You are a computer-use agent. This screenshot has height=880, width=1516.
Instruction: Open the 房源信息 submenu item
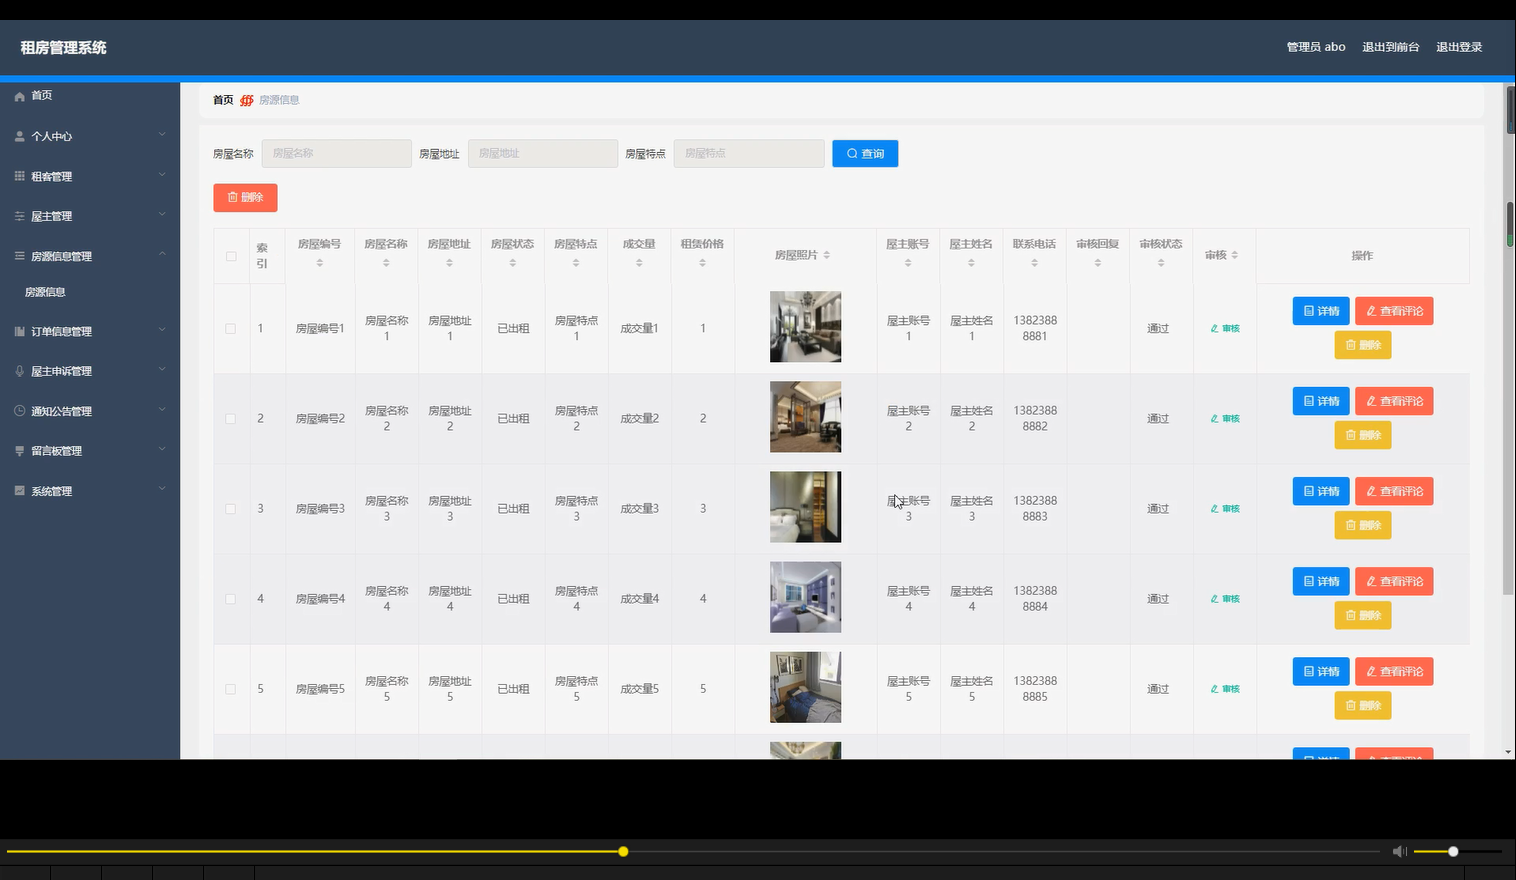(45, 292)
